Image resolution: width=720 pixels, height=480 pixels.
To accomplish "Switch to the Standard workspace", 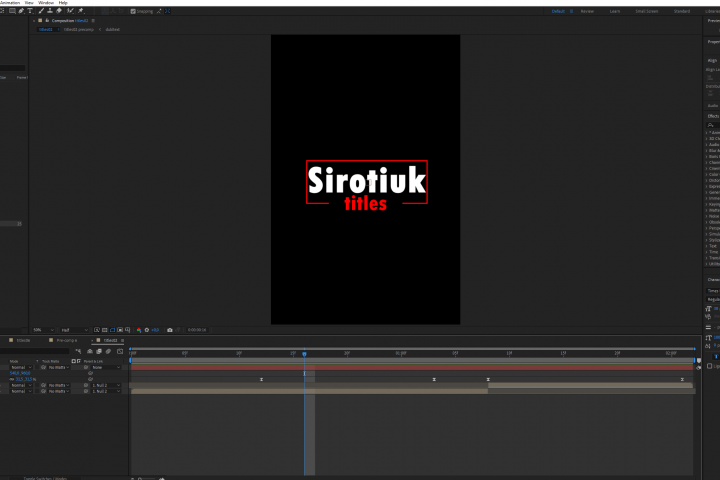I will 682,11.
